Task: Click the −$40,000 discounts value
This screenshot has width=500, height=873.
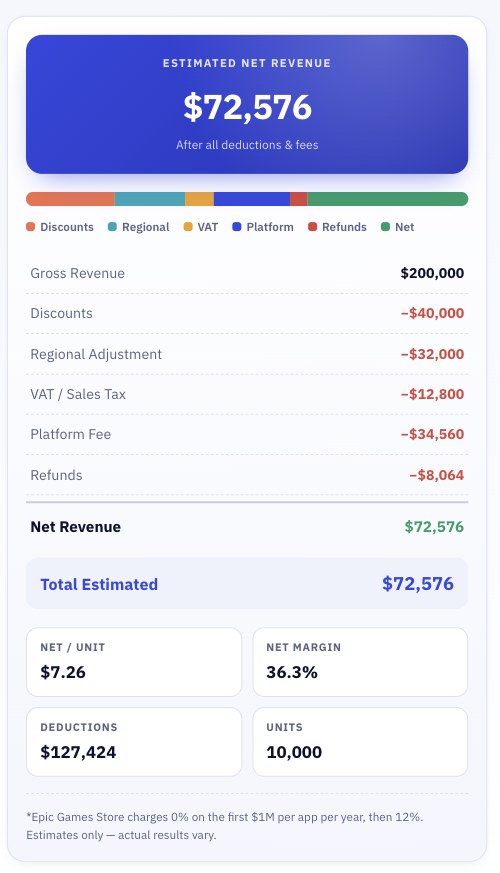Action: click(432, 313)
